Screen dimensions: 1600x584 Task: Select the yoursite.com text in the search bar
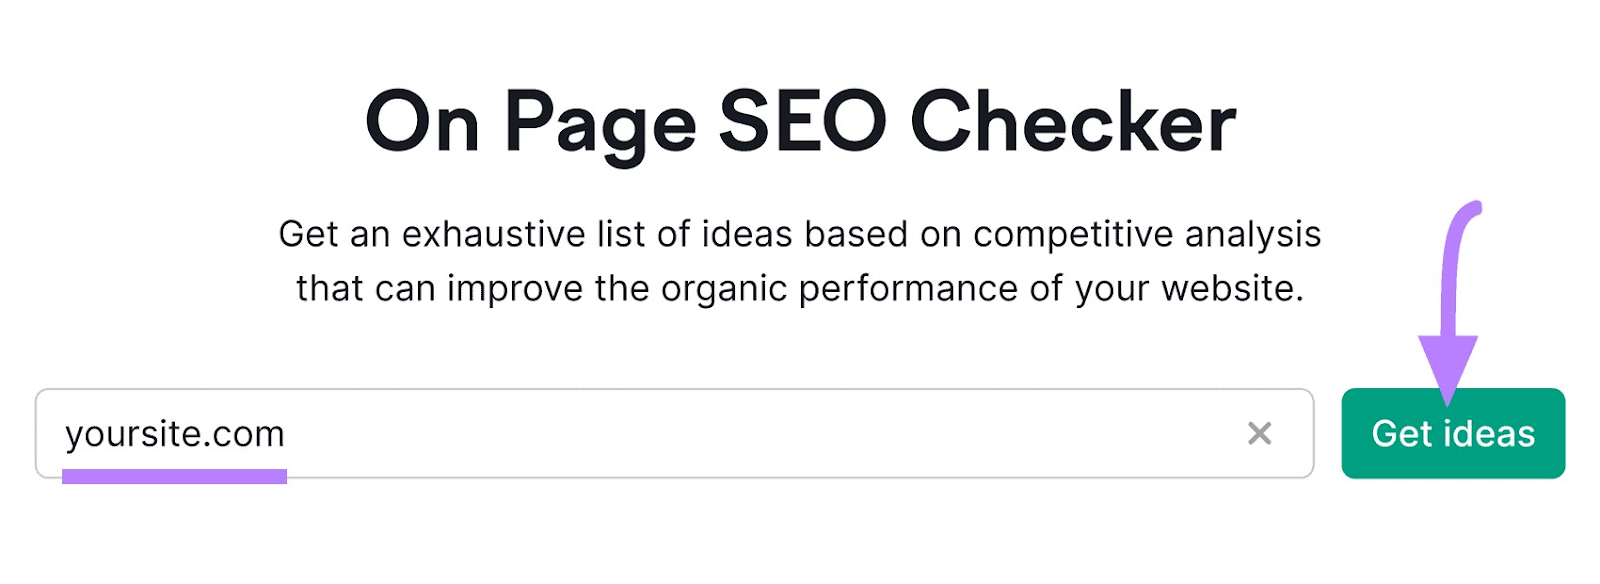pyautogui.click(x=176, y=433)
